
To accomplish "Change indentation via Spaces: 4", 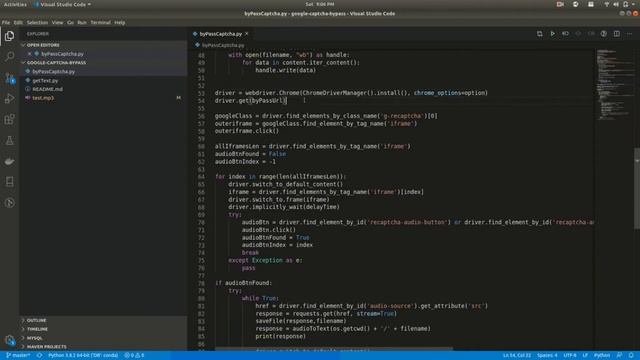I will click(547, 356).
